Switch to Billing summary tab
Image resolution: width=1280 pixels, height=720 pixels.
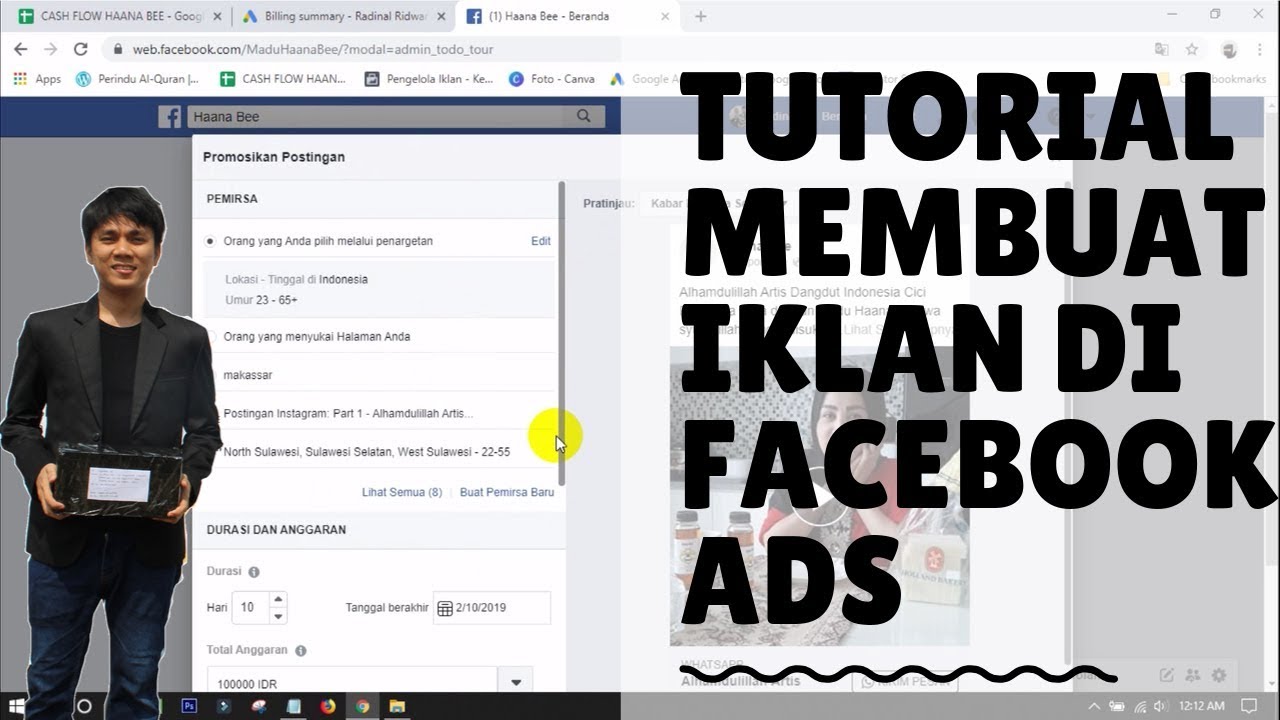(342, 17)
